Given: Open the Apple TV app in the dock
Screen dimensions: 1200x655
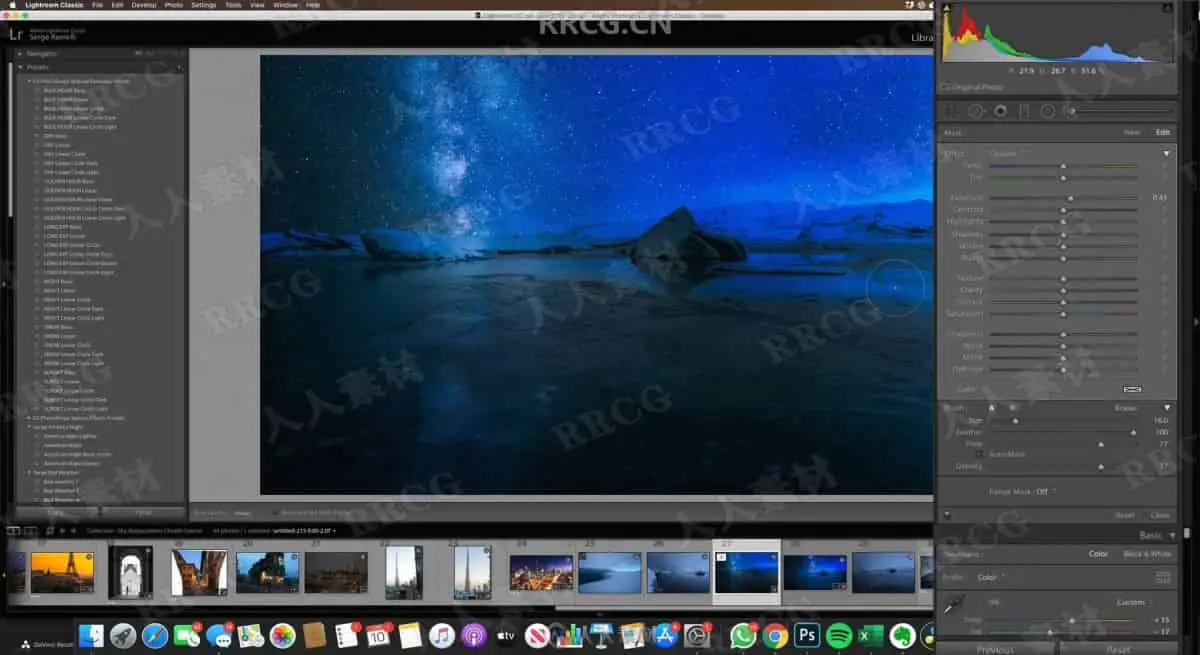Looking at the screenshot, I should tap(506, 635).
